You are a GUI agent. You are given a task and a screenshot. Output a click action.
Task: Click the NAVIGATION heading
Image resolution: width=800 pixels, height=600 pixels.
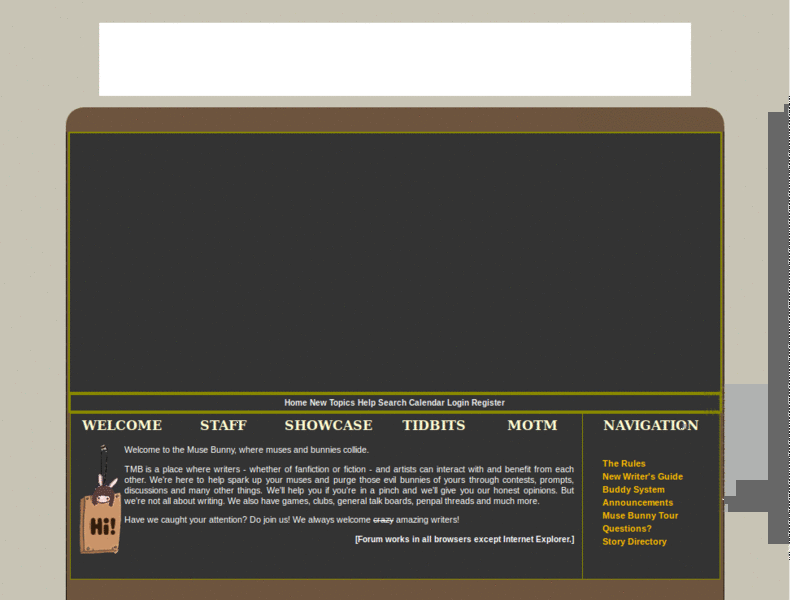tap(651, 425)
